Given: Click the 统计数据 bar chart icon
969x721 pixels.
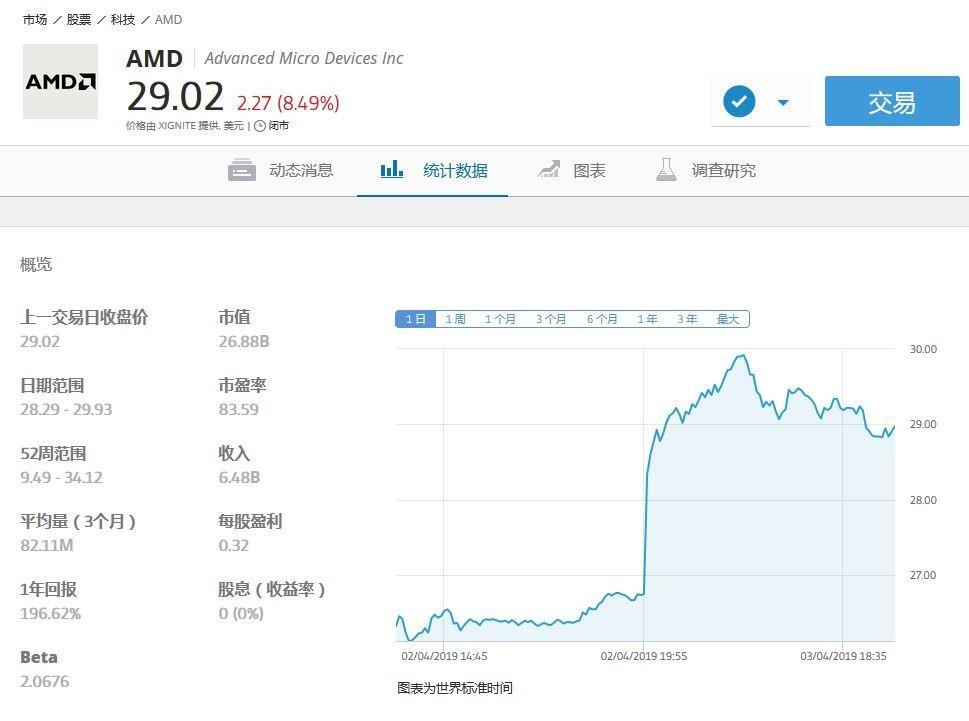Looking at the screenshot, I should click(392, 170).
